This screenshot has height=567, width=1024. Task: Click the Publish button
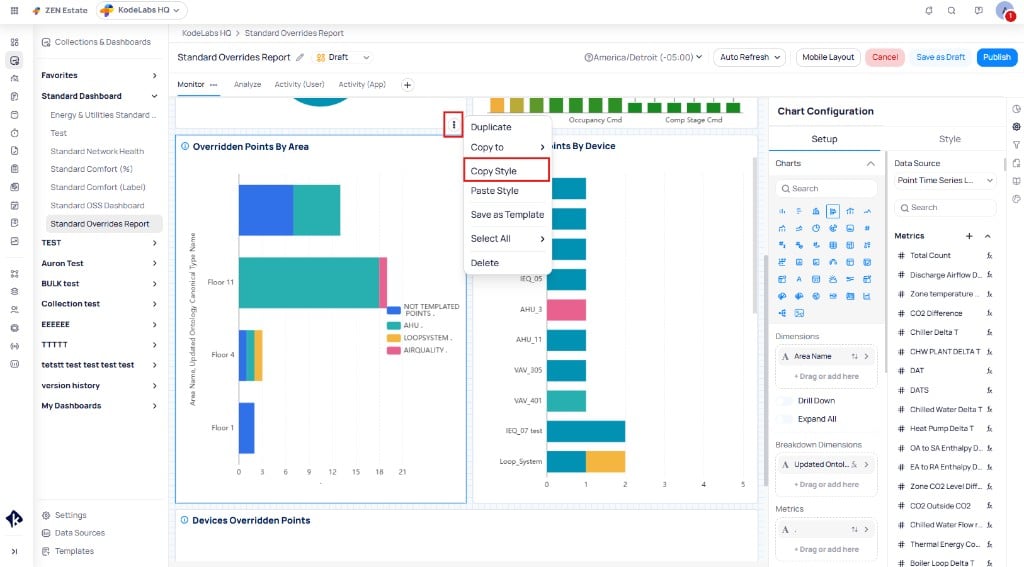click(997, 57)
